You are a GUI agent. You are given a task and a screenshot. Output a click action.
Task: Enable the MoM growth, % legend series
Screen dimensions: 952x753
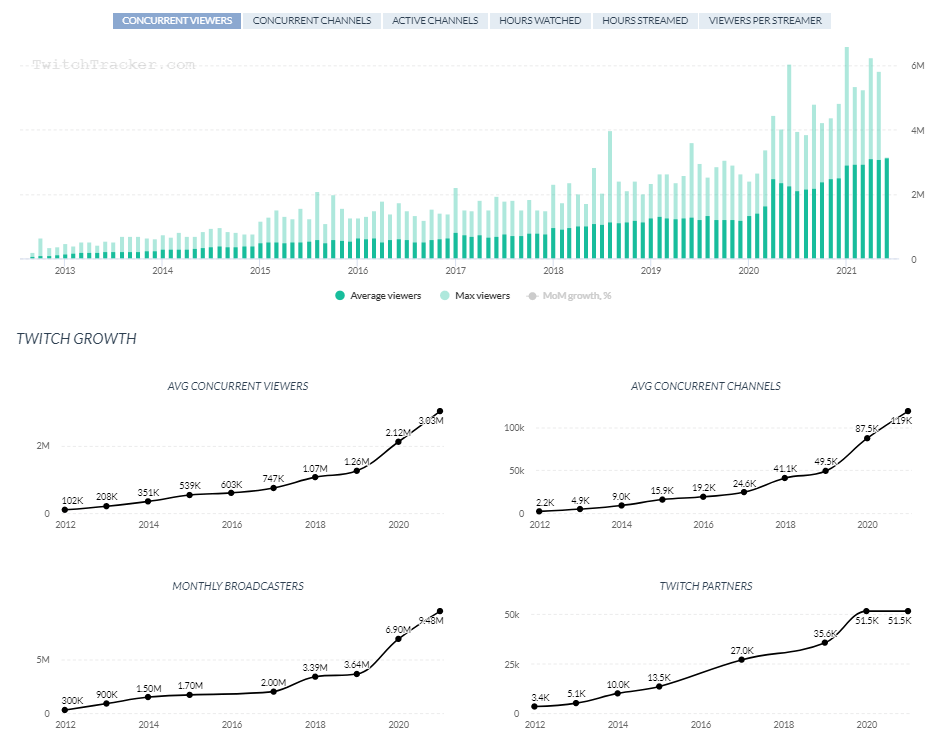click(x=570, y=296)
